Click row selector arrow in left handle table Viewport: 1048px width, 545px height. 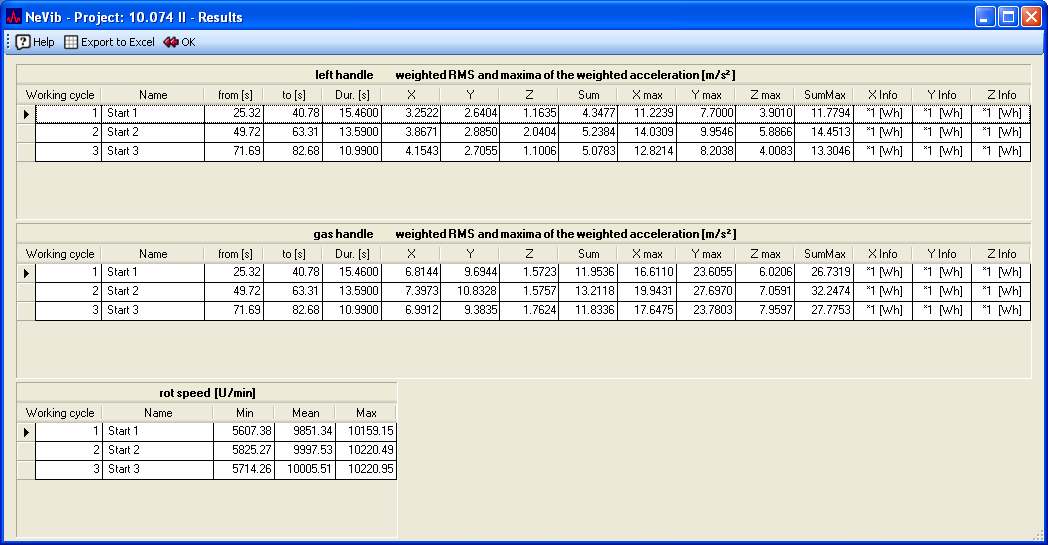[26, 114]
